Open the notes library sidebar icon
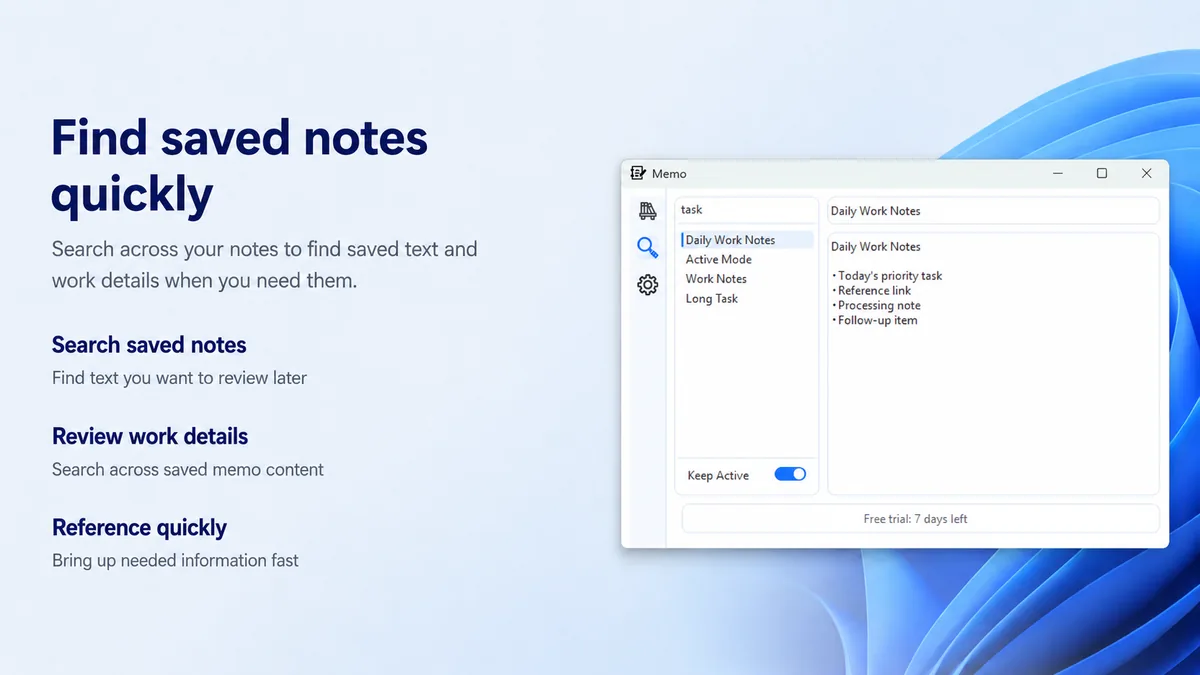1200x675 pixels. [648, 211]
